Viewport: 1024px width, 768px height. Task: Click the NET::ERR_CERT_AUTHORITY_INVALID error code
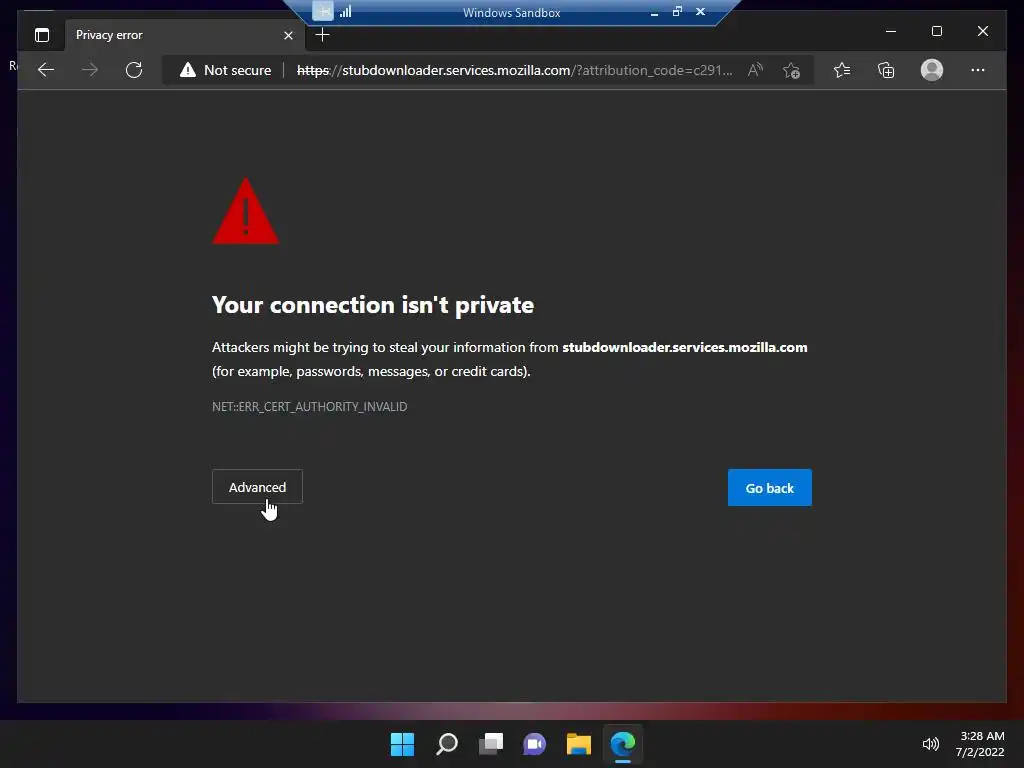click(310, 406)
